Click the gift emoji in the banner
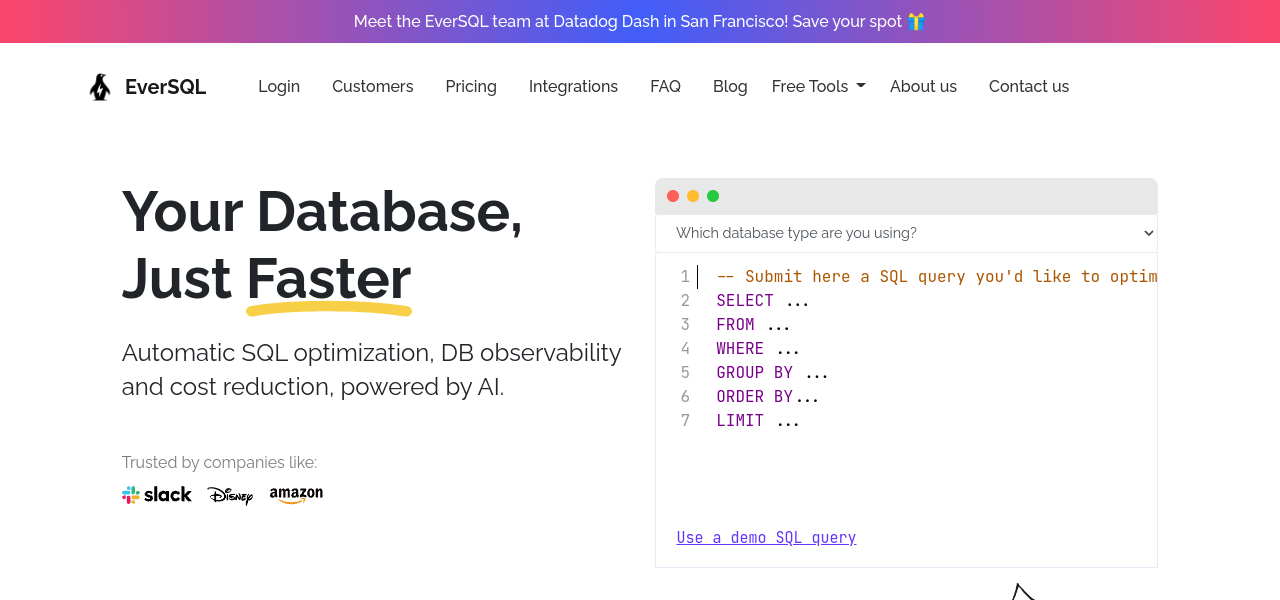 click(916, 21)
